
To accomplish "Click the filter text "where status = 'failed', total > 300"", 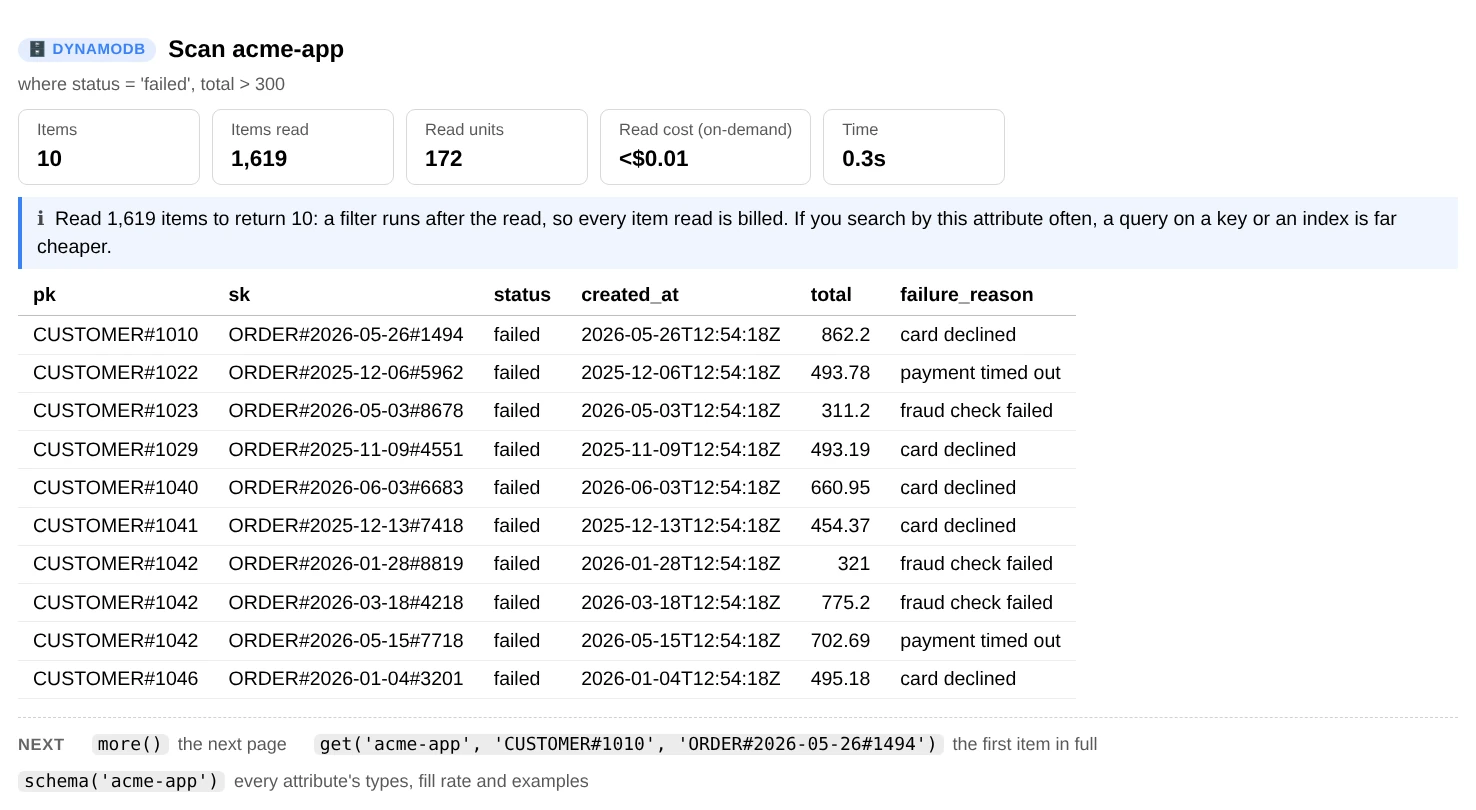I will click(151, 84).
